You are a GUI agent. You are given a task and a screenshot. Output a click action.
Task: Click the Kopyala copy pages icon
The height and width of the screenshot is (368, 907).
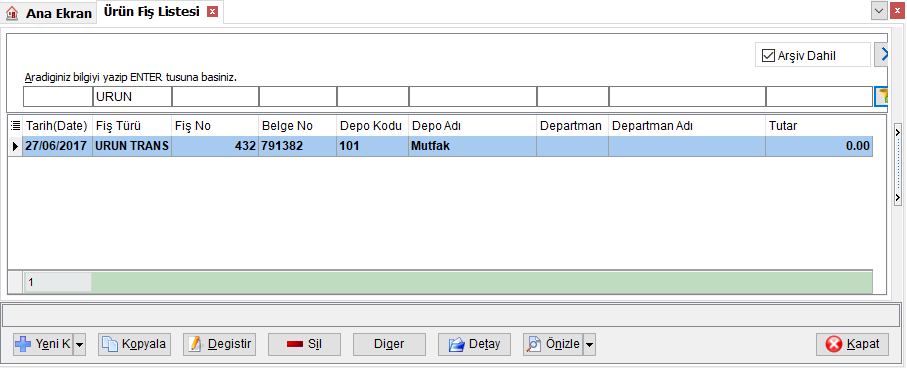pyautogui.click(x=109, y=344)
